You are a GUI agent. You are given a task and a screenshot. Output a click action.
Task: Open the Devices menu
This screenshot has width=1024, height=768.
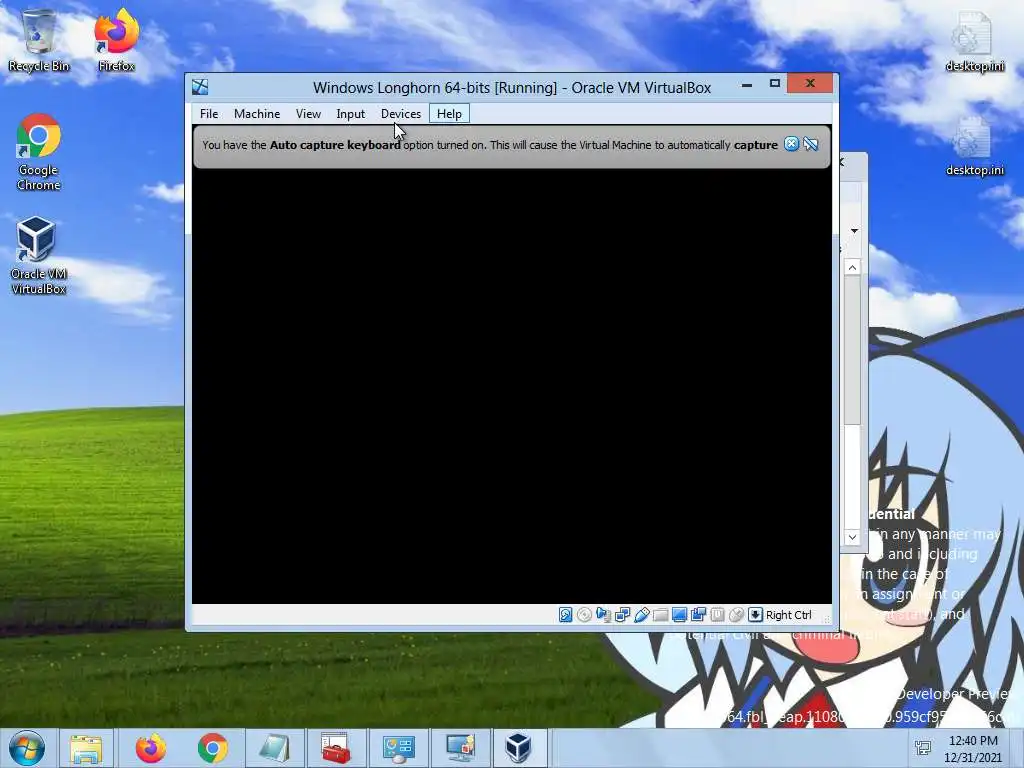(x=401, y=114)
